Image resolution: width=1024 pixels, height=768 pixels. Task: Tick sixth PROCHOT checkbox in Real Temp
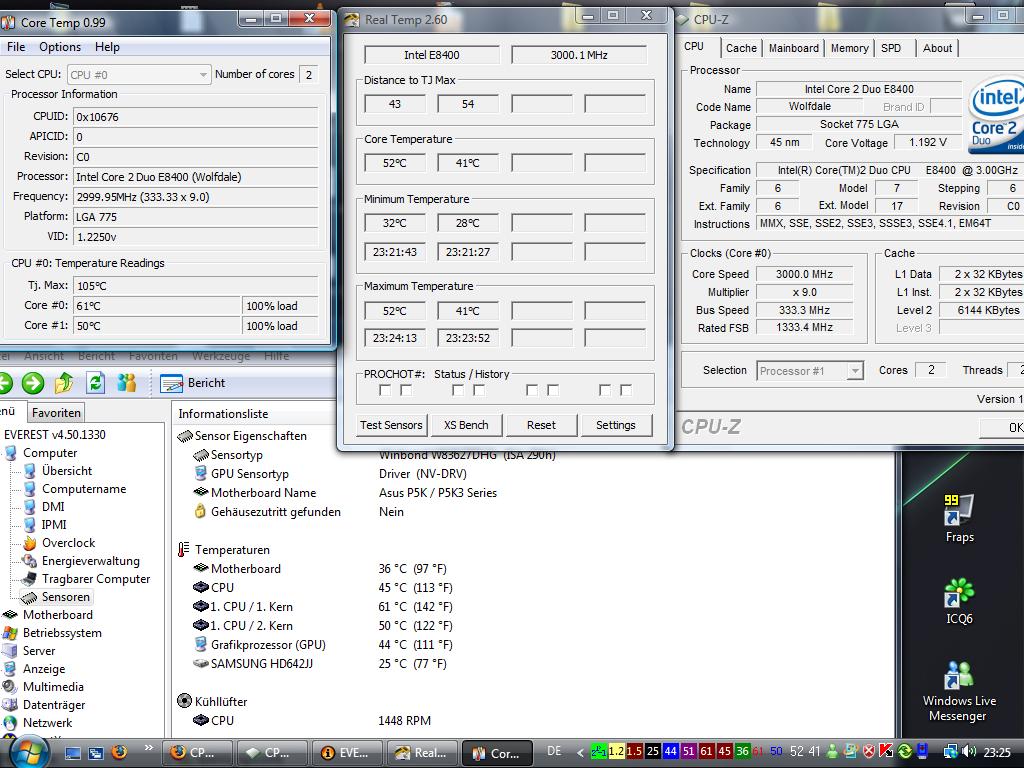point(553,390)
